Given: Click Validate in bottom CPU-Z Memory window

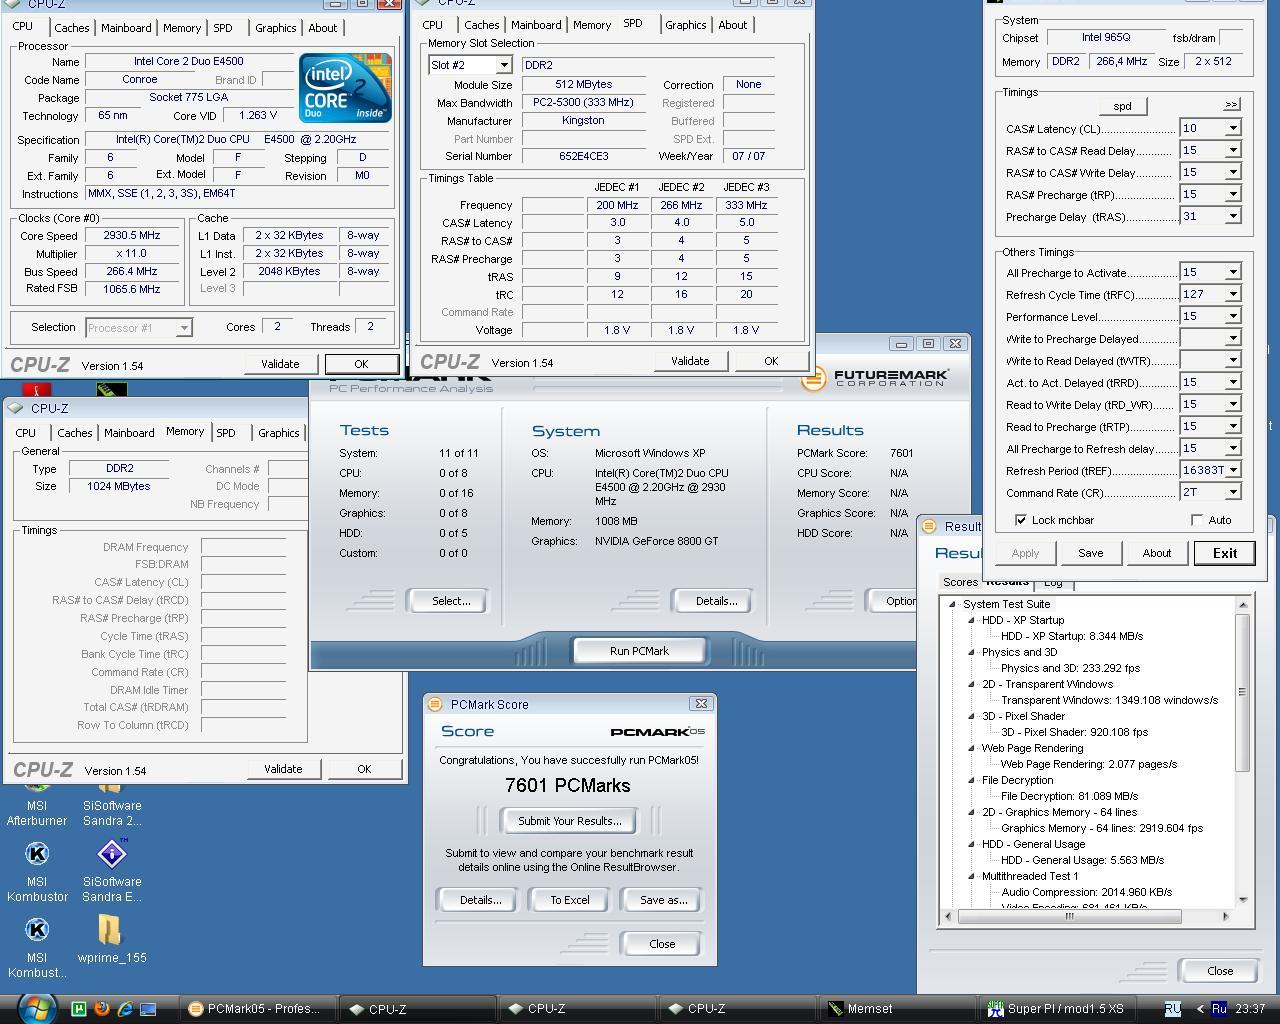Looking at the screenshot, I should (283, 769).
